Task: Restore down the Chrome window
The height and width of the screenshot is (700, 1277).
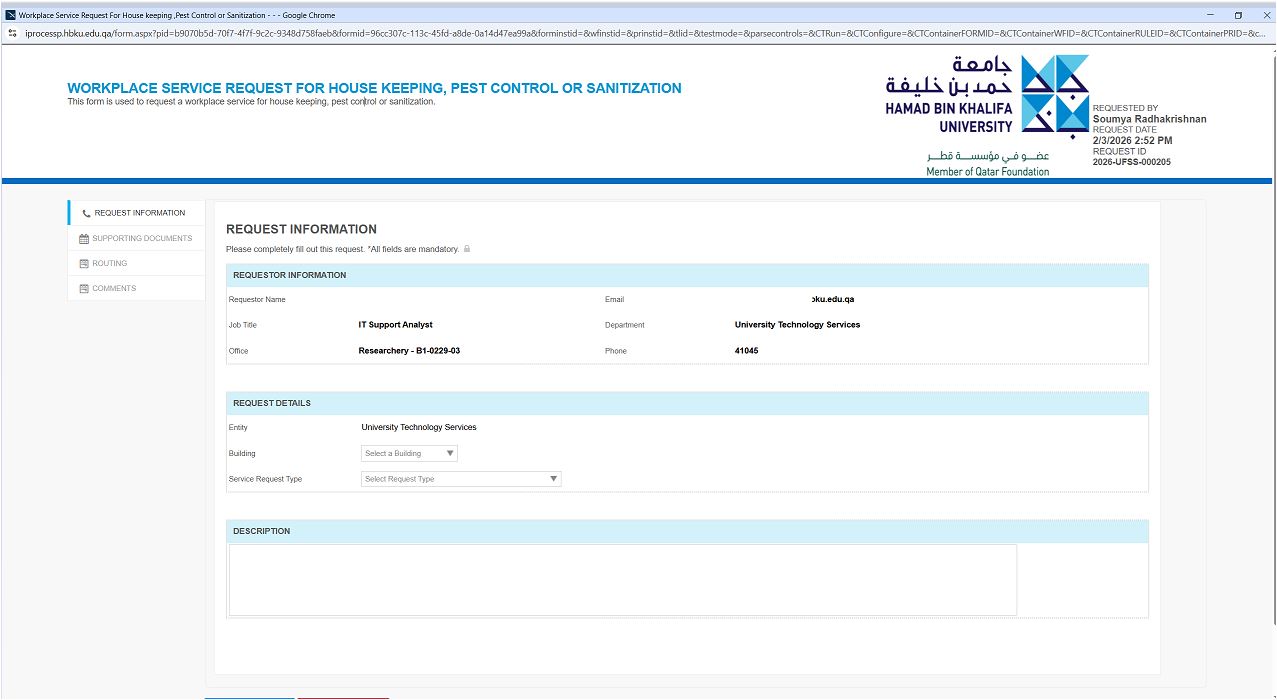Action: point(1238,15)
